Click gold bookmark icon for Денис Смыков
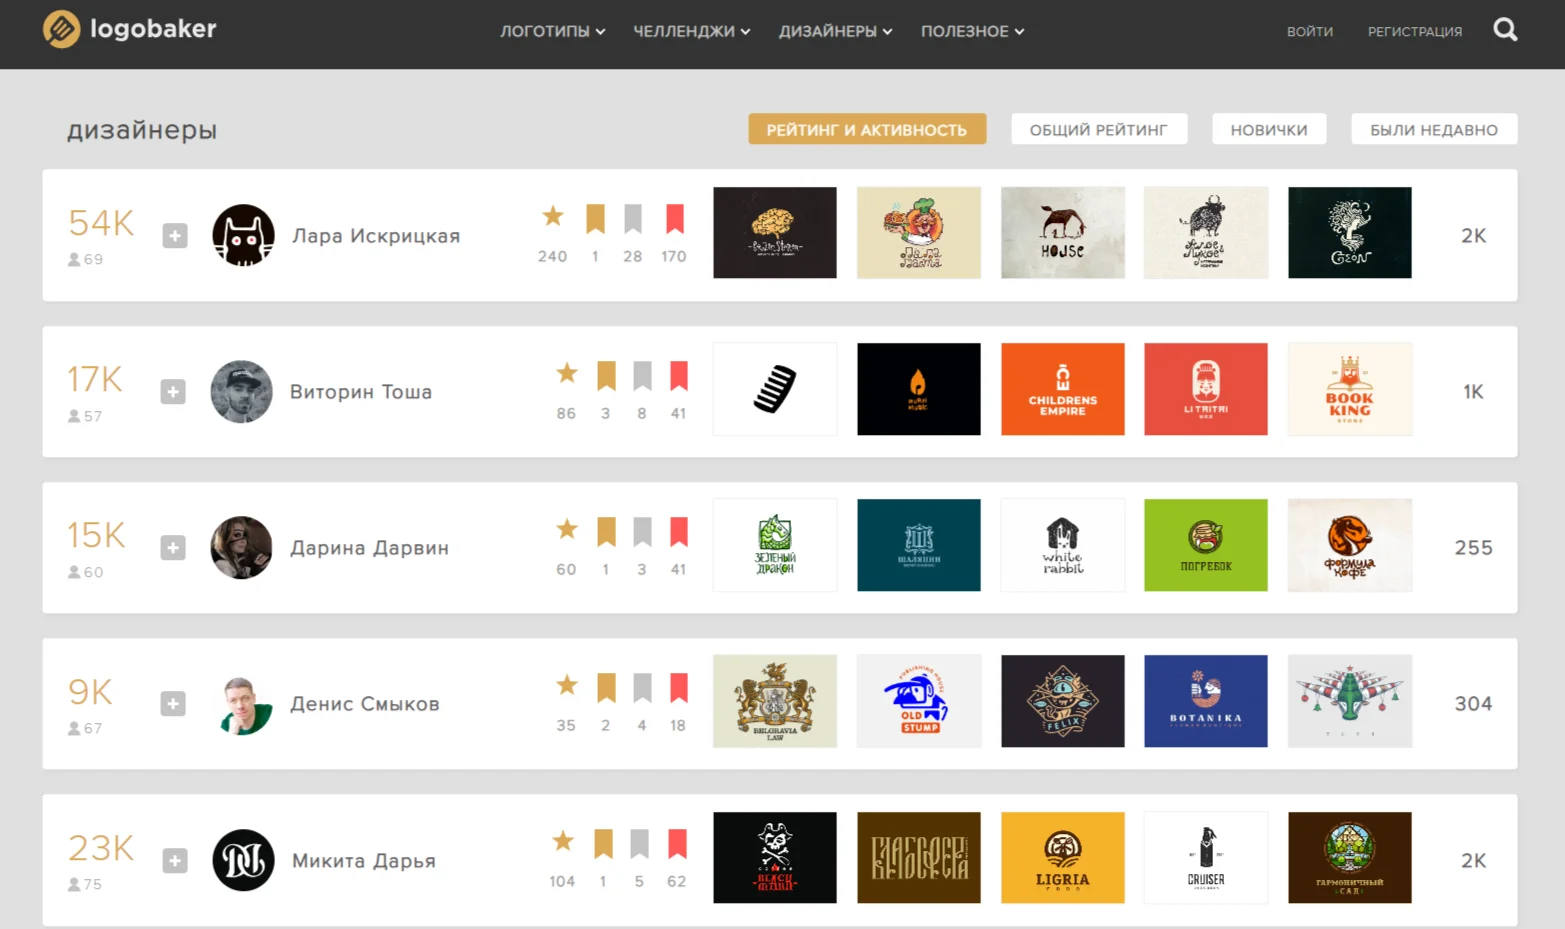The height and width of the screenshot is (929, 1565). [x=606, y=688]
